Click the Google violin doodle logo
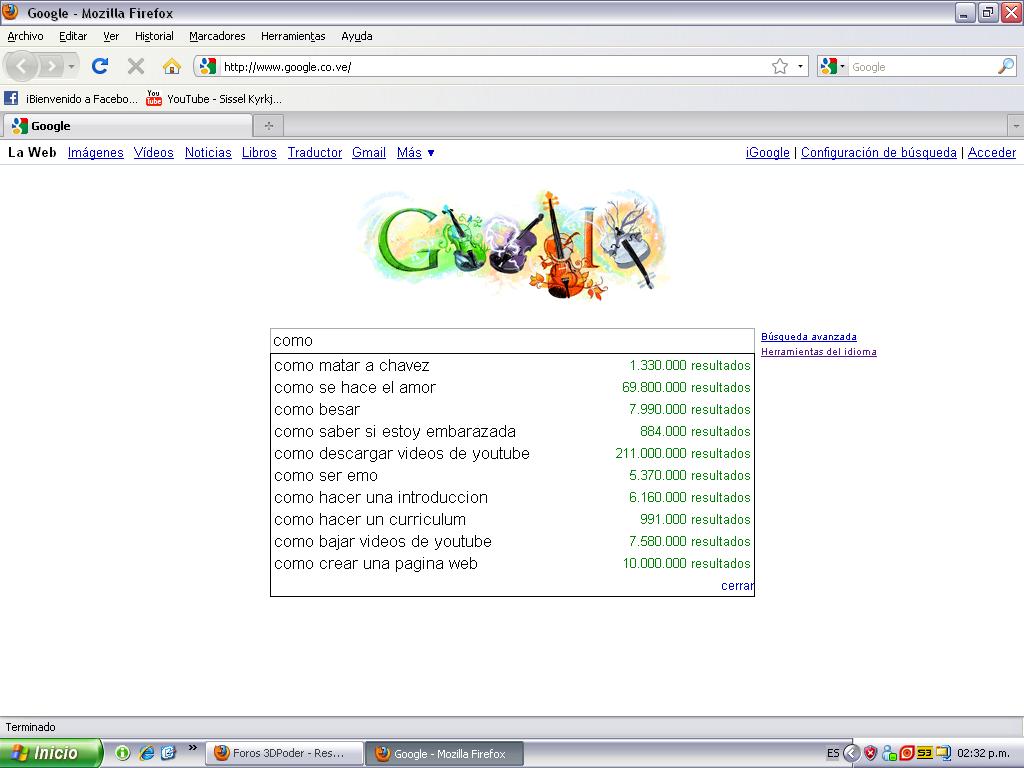 [513, 245]
